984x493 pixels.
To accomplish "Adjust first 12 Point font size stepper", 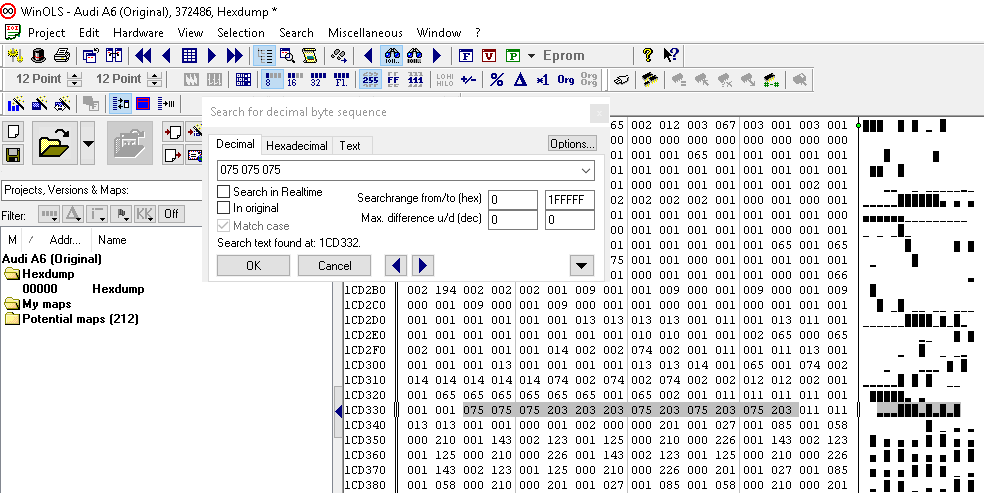I will 75,80.
